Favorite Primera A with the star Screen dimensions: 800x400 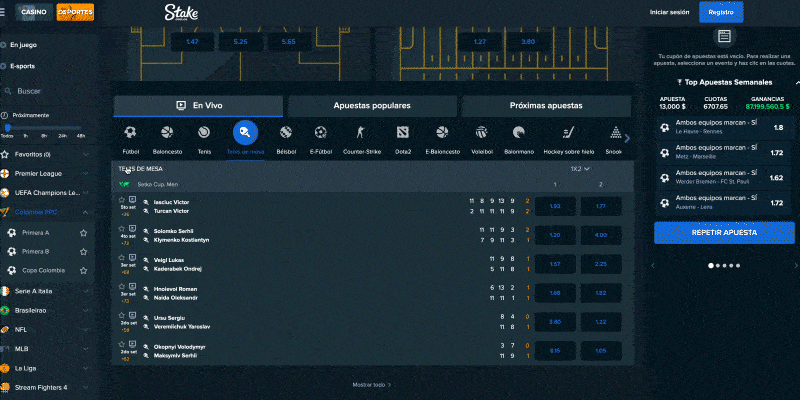84,232
